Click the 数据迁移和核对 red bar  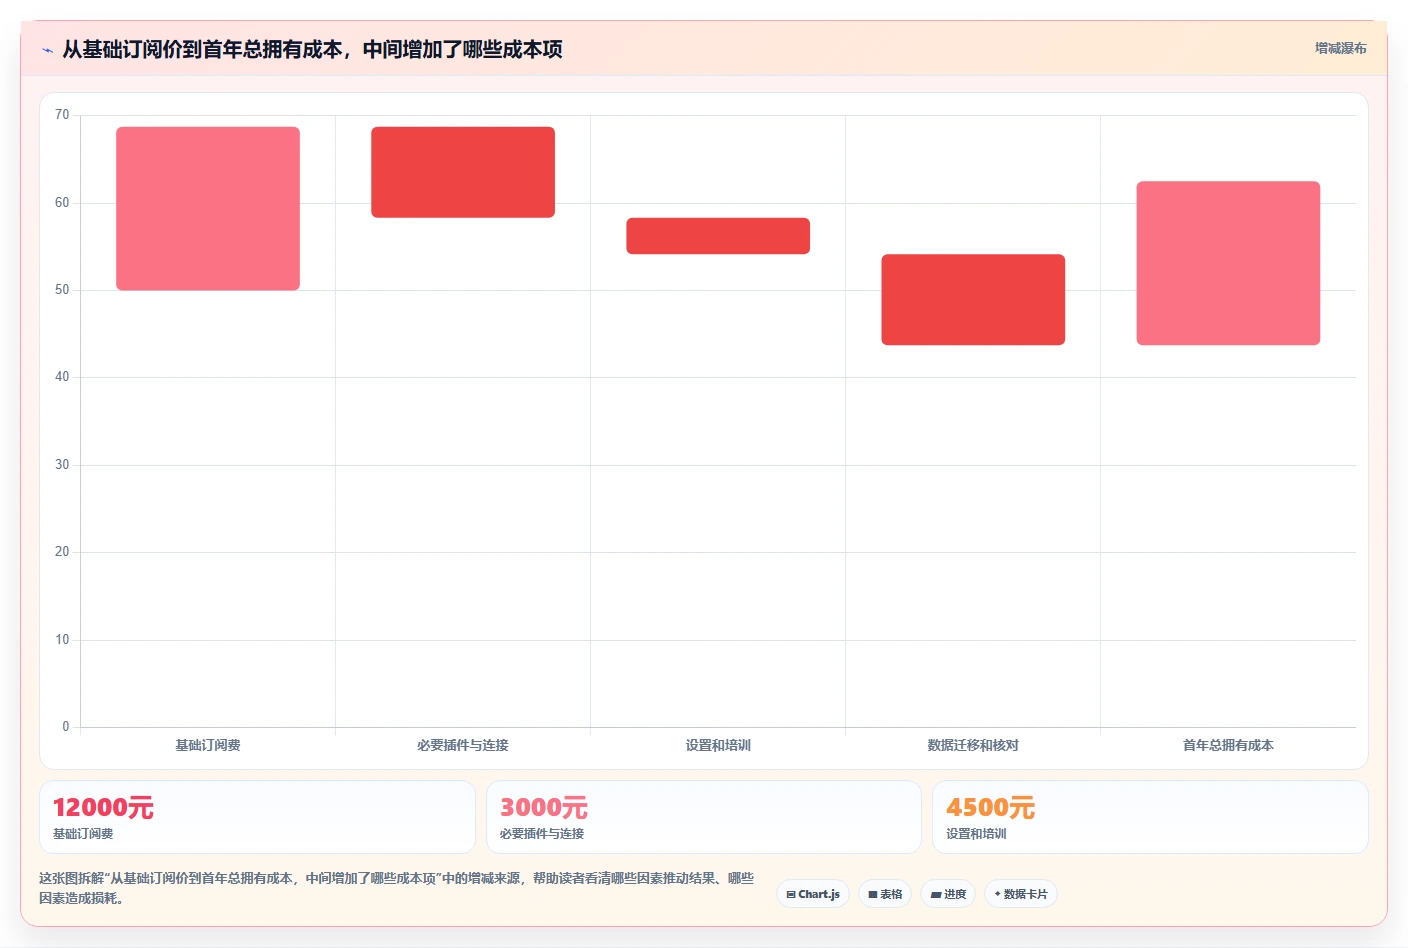point(973,300)
